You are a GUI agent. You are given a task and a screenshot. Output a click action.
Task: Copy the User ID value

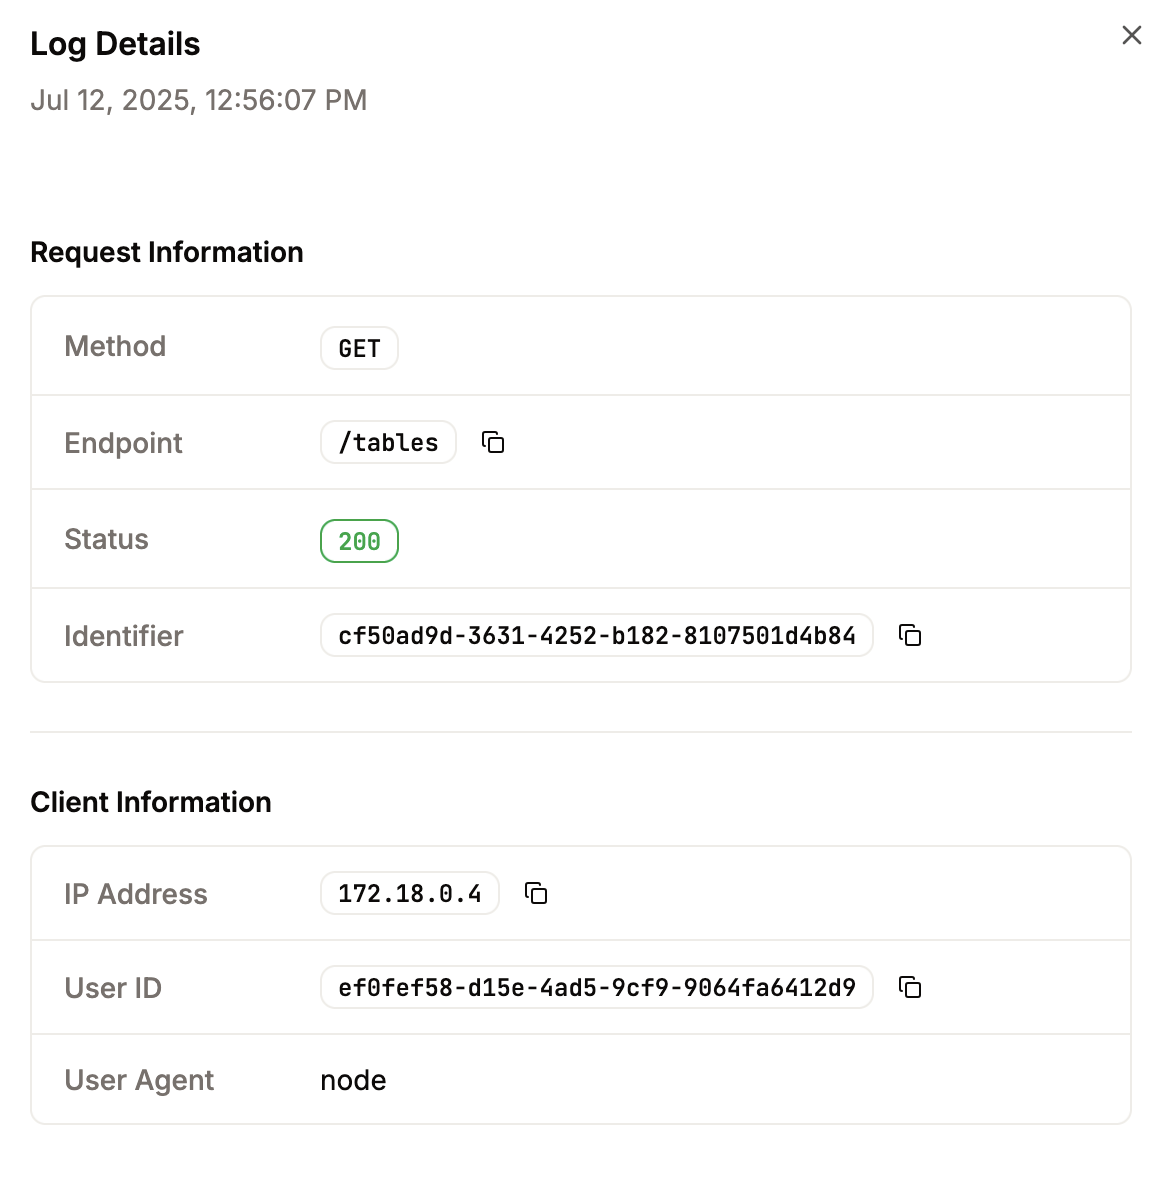910,987
